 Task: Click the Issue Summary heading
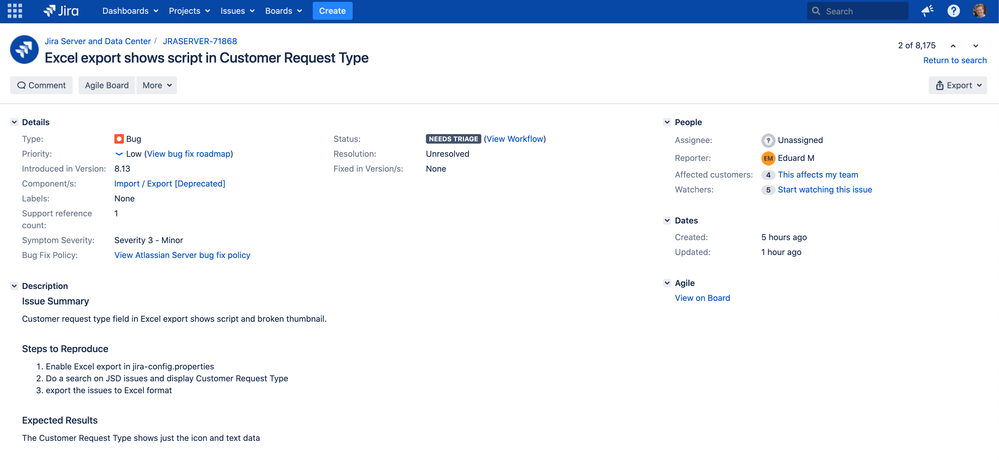click(x=55, y=301)
